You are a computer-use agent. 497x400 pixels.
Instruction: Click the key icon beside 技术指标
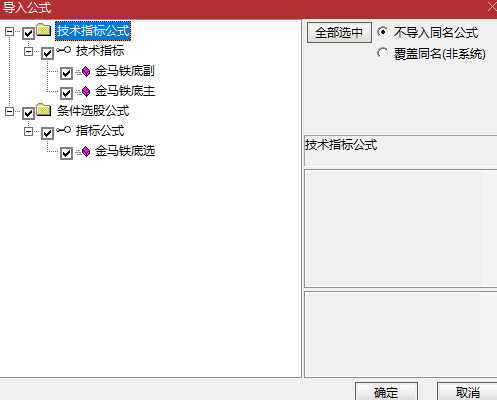63,50
